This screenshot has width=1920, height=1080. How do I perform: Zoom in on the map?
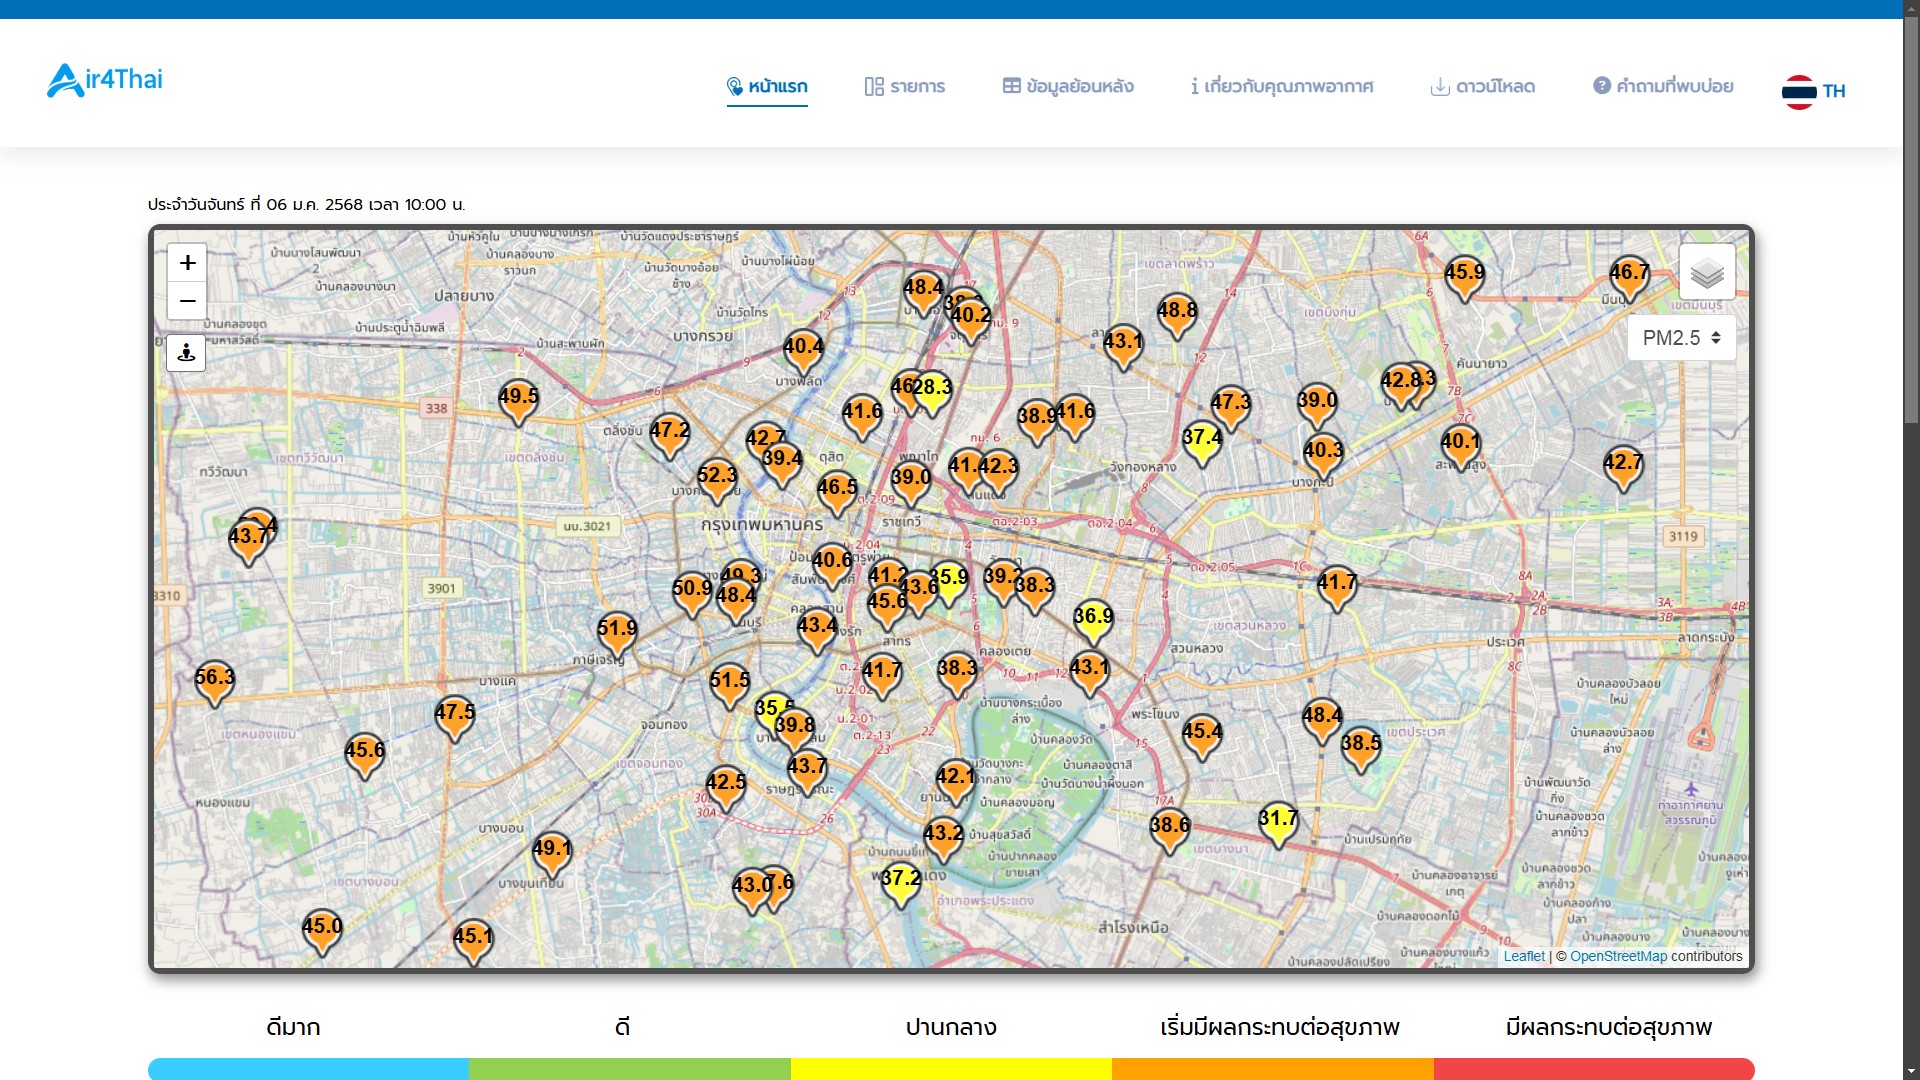click(187, 263)
